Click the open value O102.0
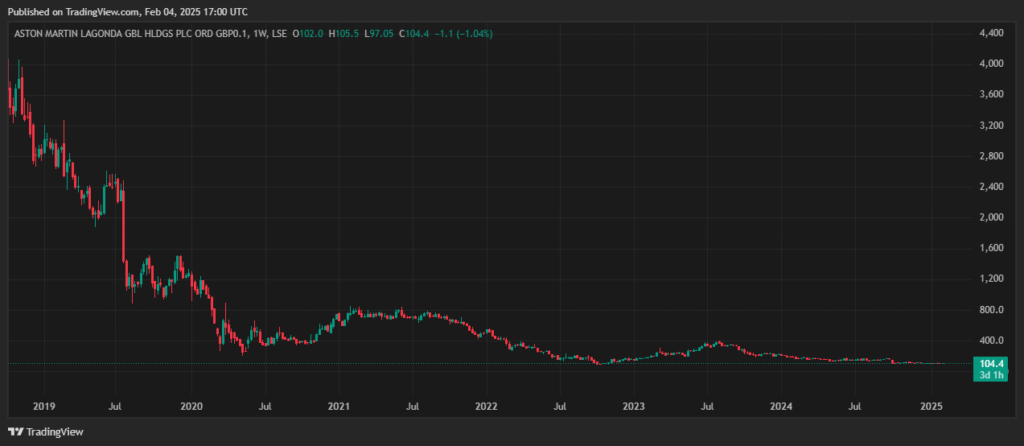The image size is (1024, 446). [x=308, y=34]
